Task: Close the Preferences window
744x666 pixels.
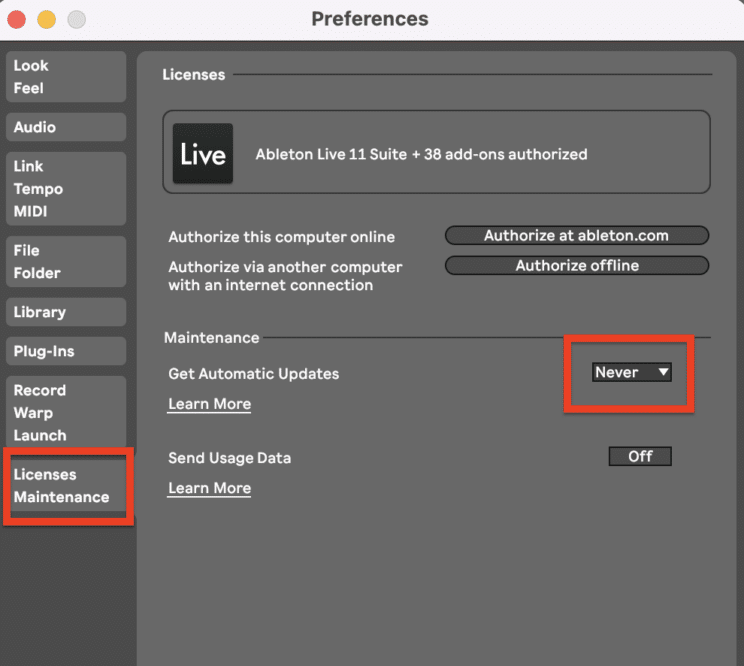Action: tap(17, 19)
